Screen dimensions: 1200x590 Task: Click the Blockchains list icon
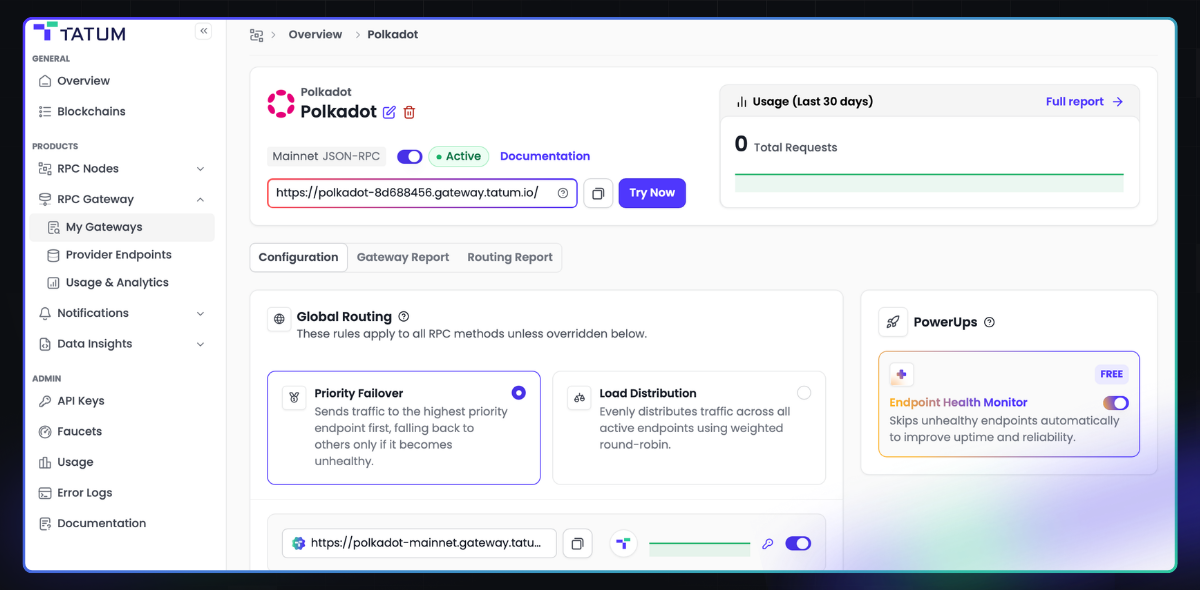coord(45,112)
